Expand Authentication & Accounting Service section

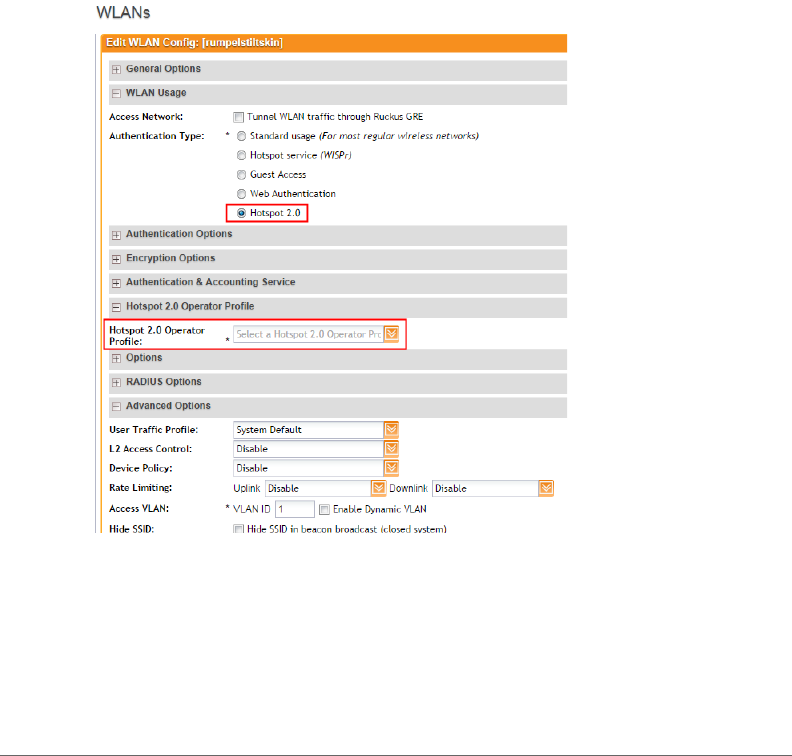(116, 283)
